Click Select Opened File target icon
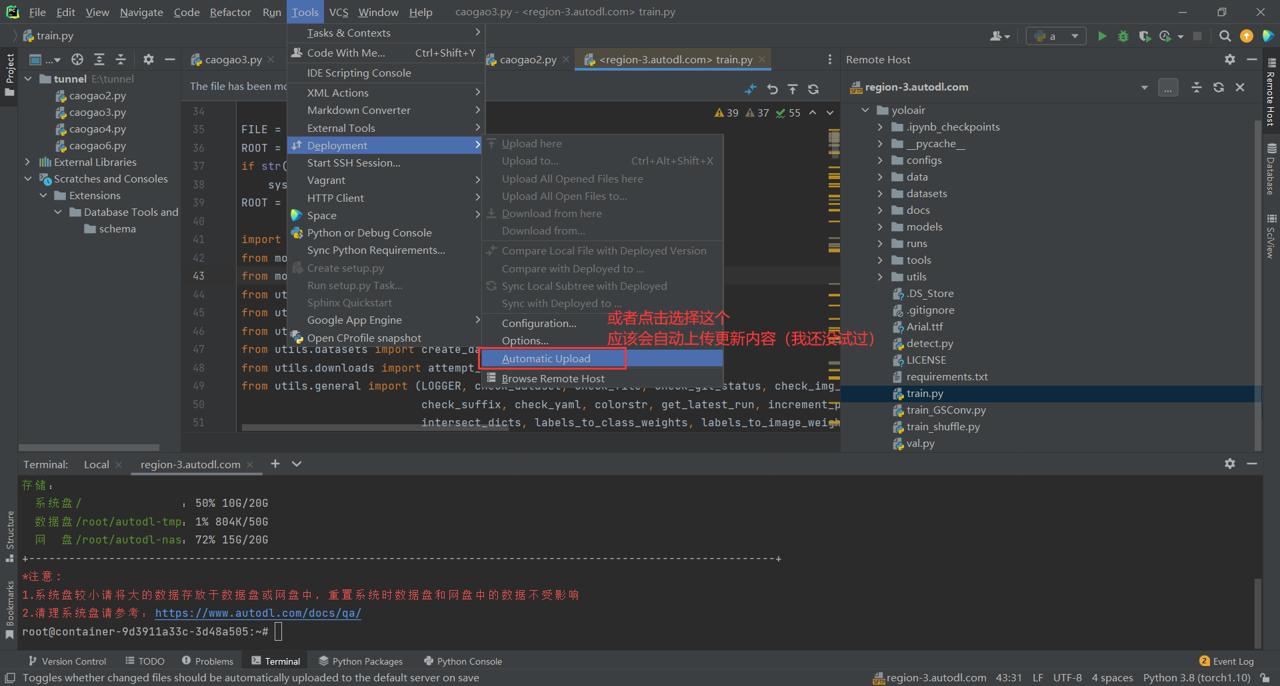Viewport: 1280px width, 686px height. pyautogui.click(x=77, y=60)
